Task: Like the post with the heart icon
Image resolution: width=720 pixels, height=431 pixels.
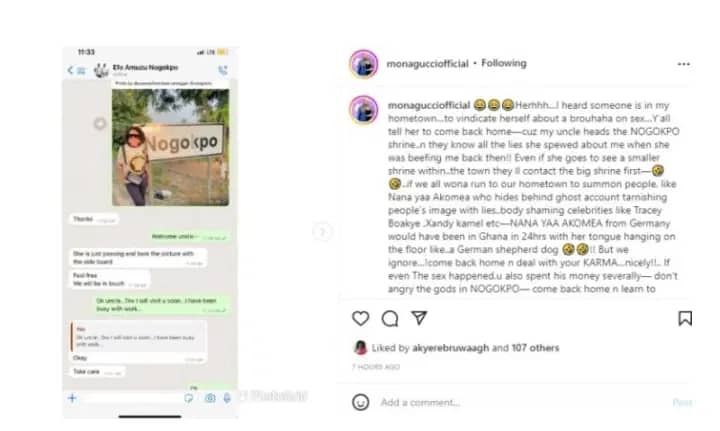Action: (x=360, y=318)
